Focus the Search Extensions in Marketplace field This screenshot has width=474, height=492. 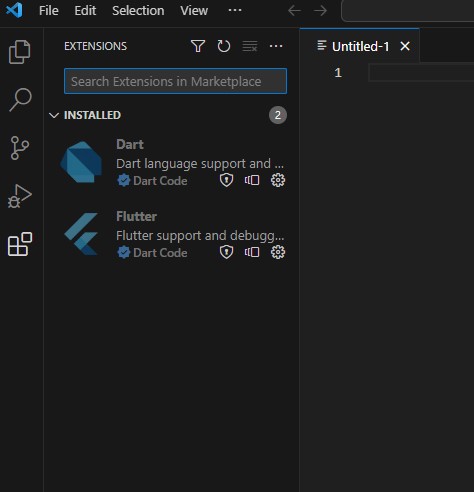(175, 81)
